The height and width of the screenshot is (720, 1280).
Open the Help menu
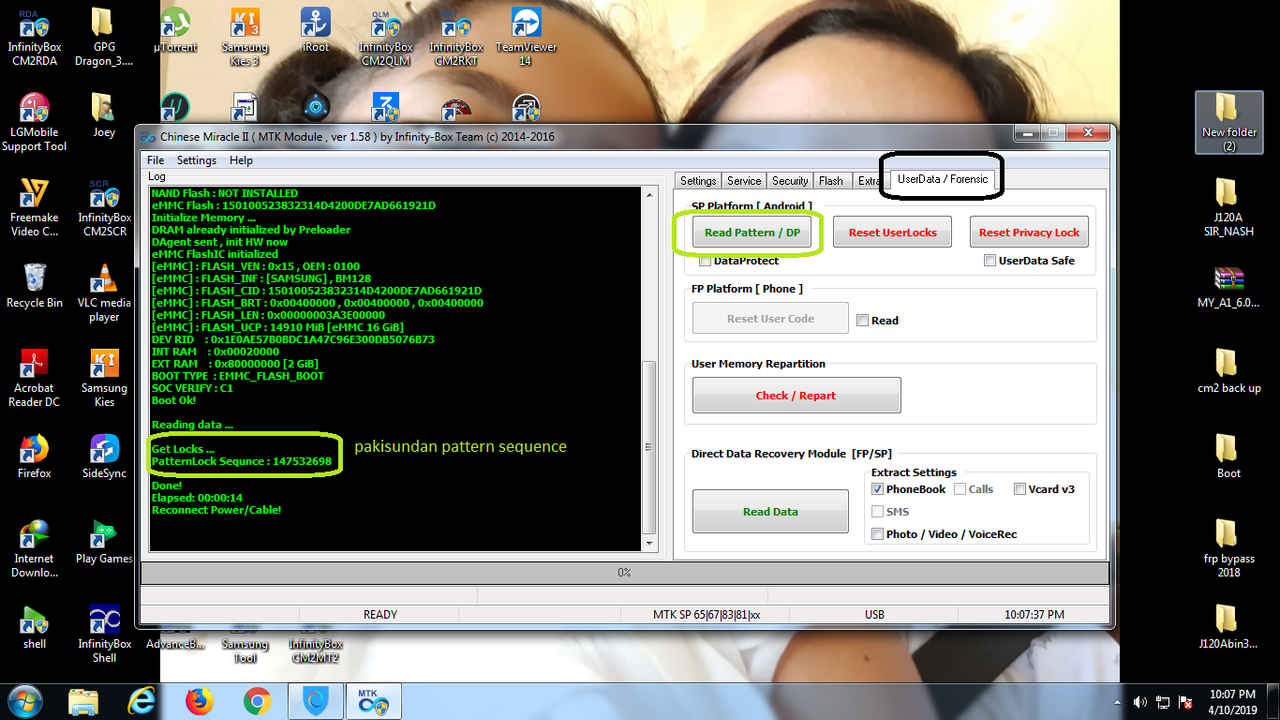(241, 160)
